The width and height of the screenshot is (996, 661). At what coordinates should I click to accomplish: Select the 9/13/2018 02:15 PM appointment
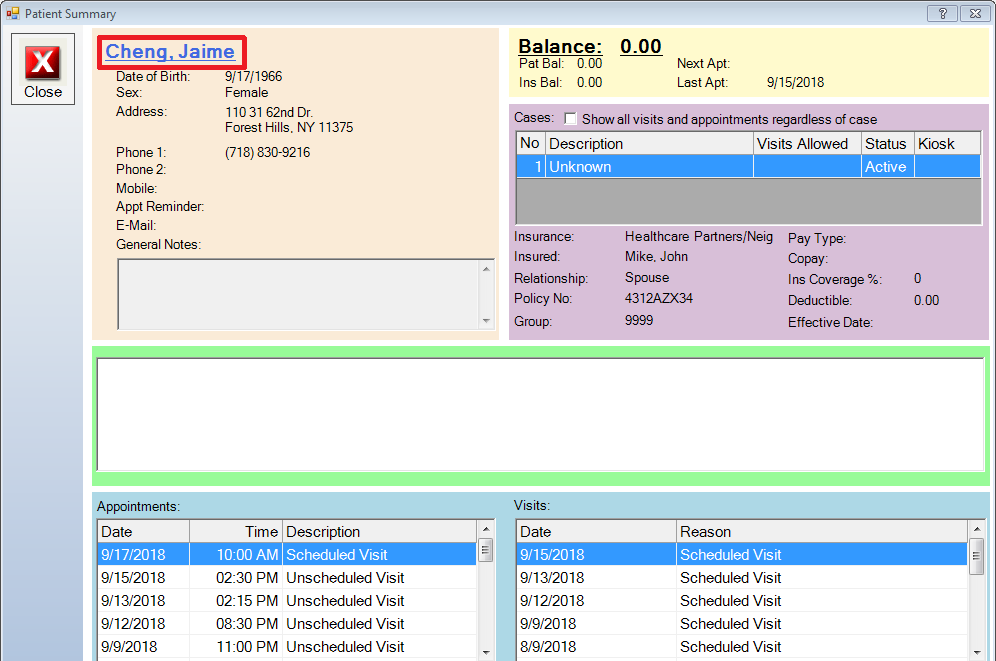[x=286, y=601]
